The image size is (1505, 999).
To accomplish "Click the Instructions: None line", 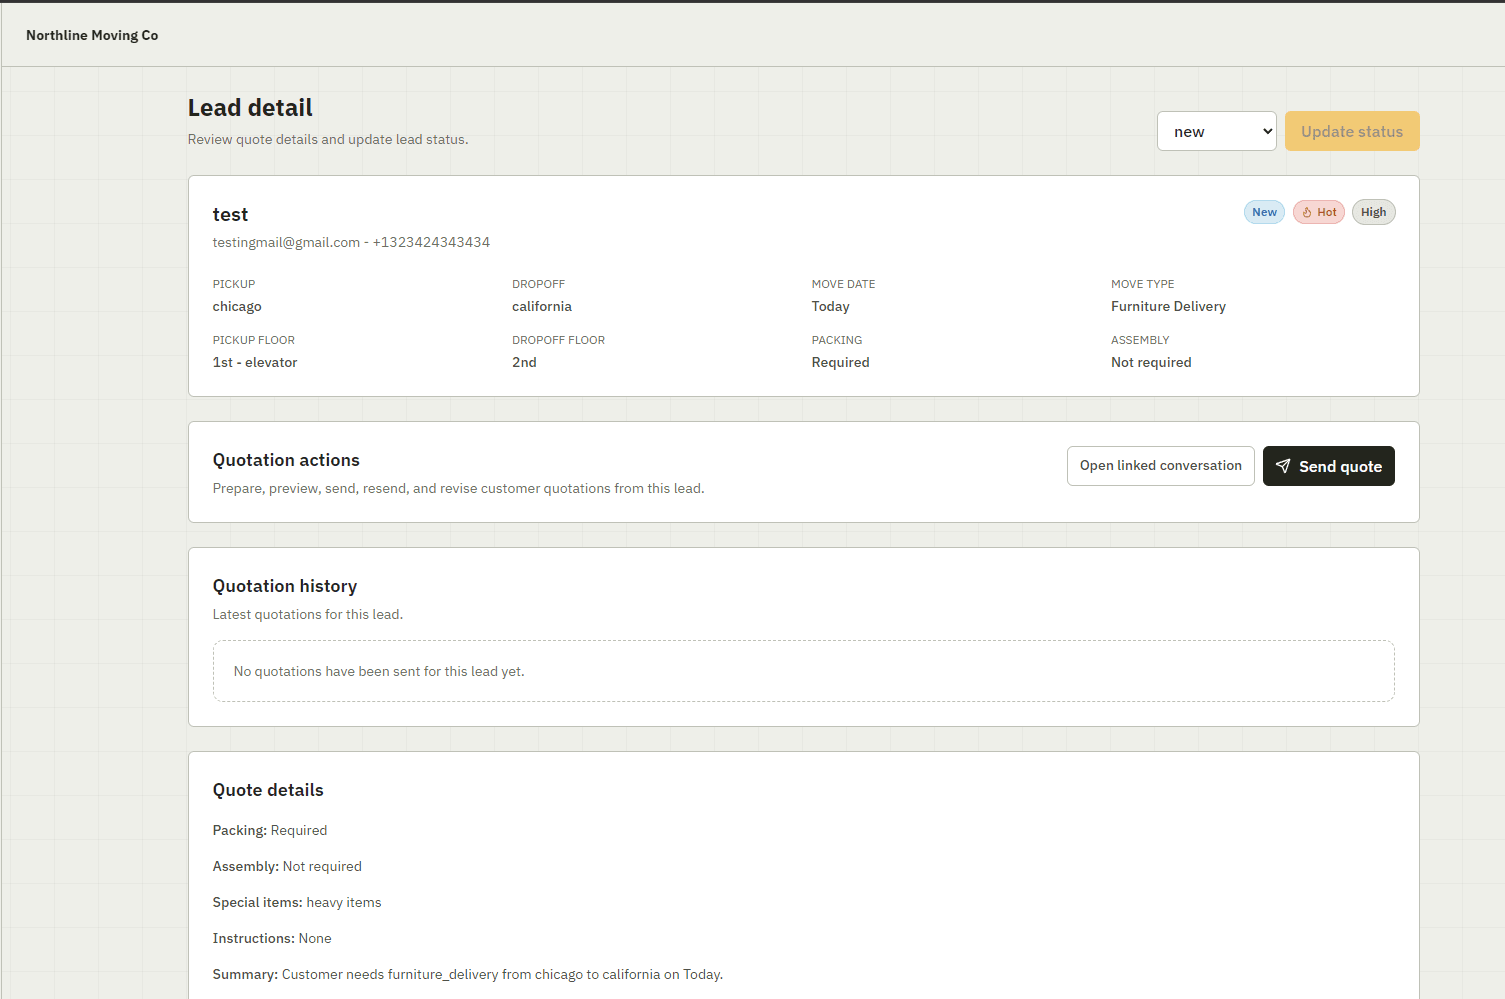I will pos(272,938).
